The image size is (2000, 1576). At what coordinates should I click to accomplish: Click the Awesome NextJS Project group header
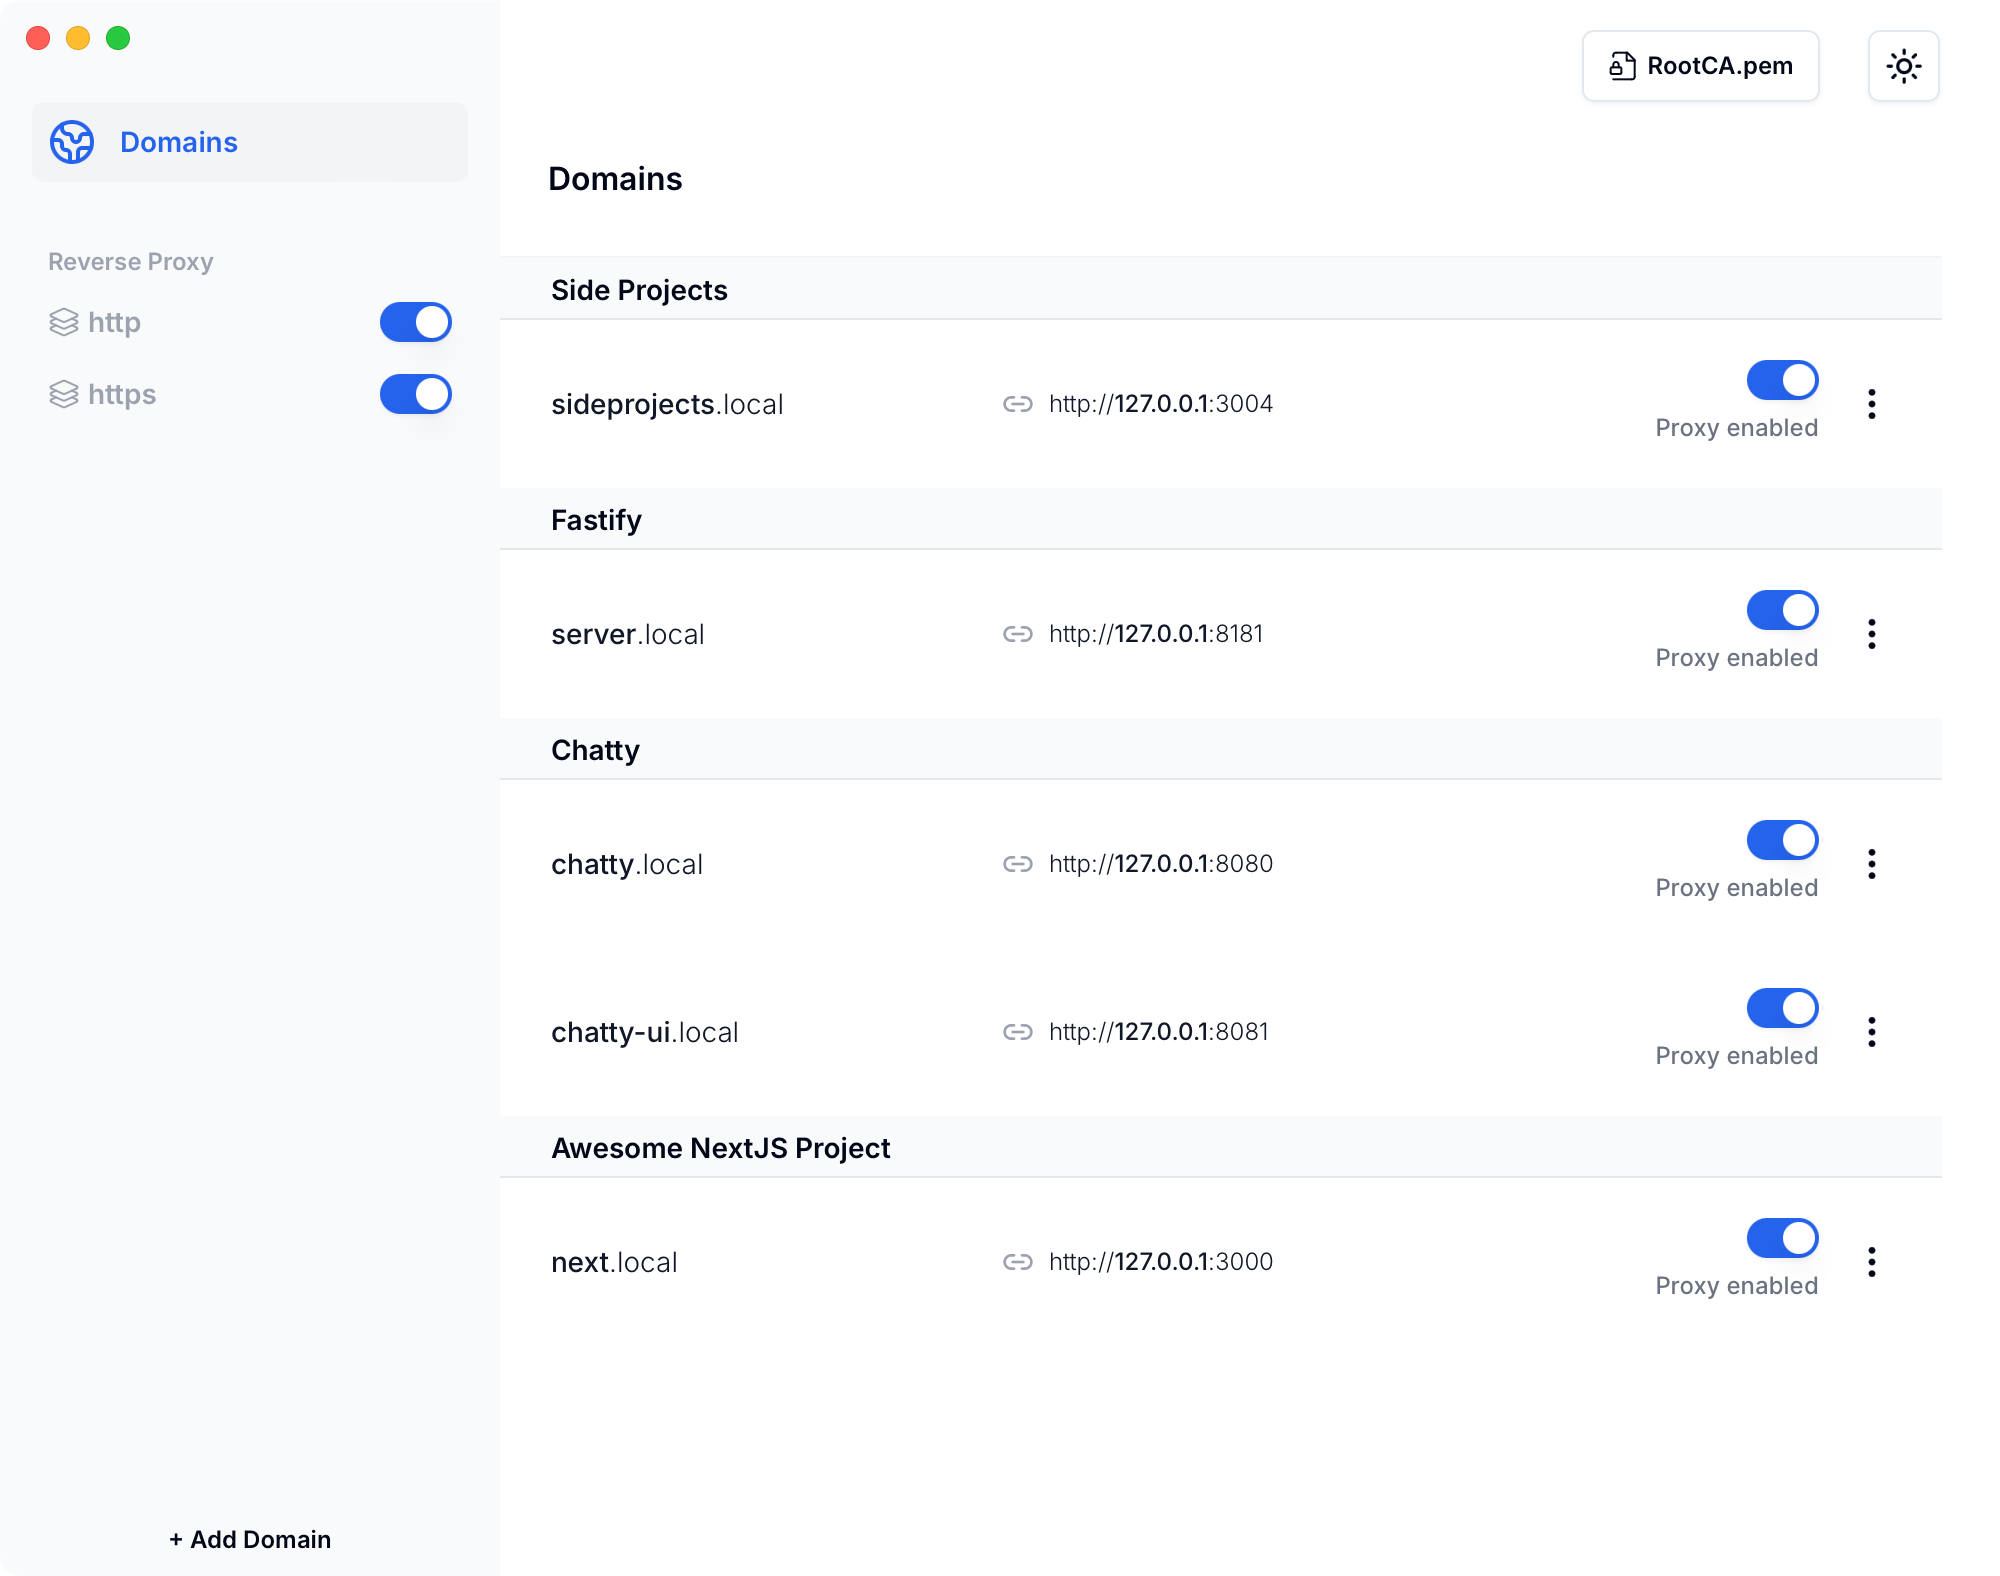coord(720,1148)
